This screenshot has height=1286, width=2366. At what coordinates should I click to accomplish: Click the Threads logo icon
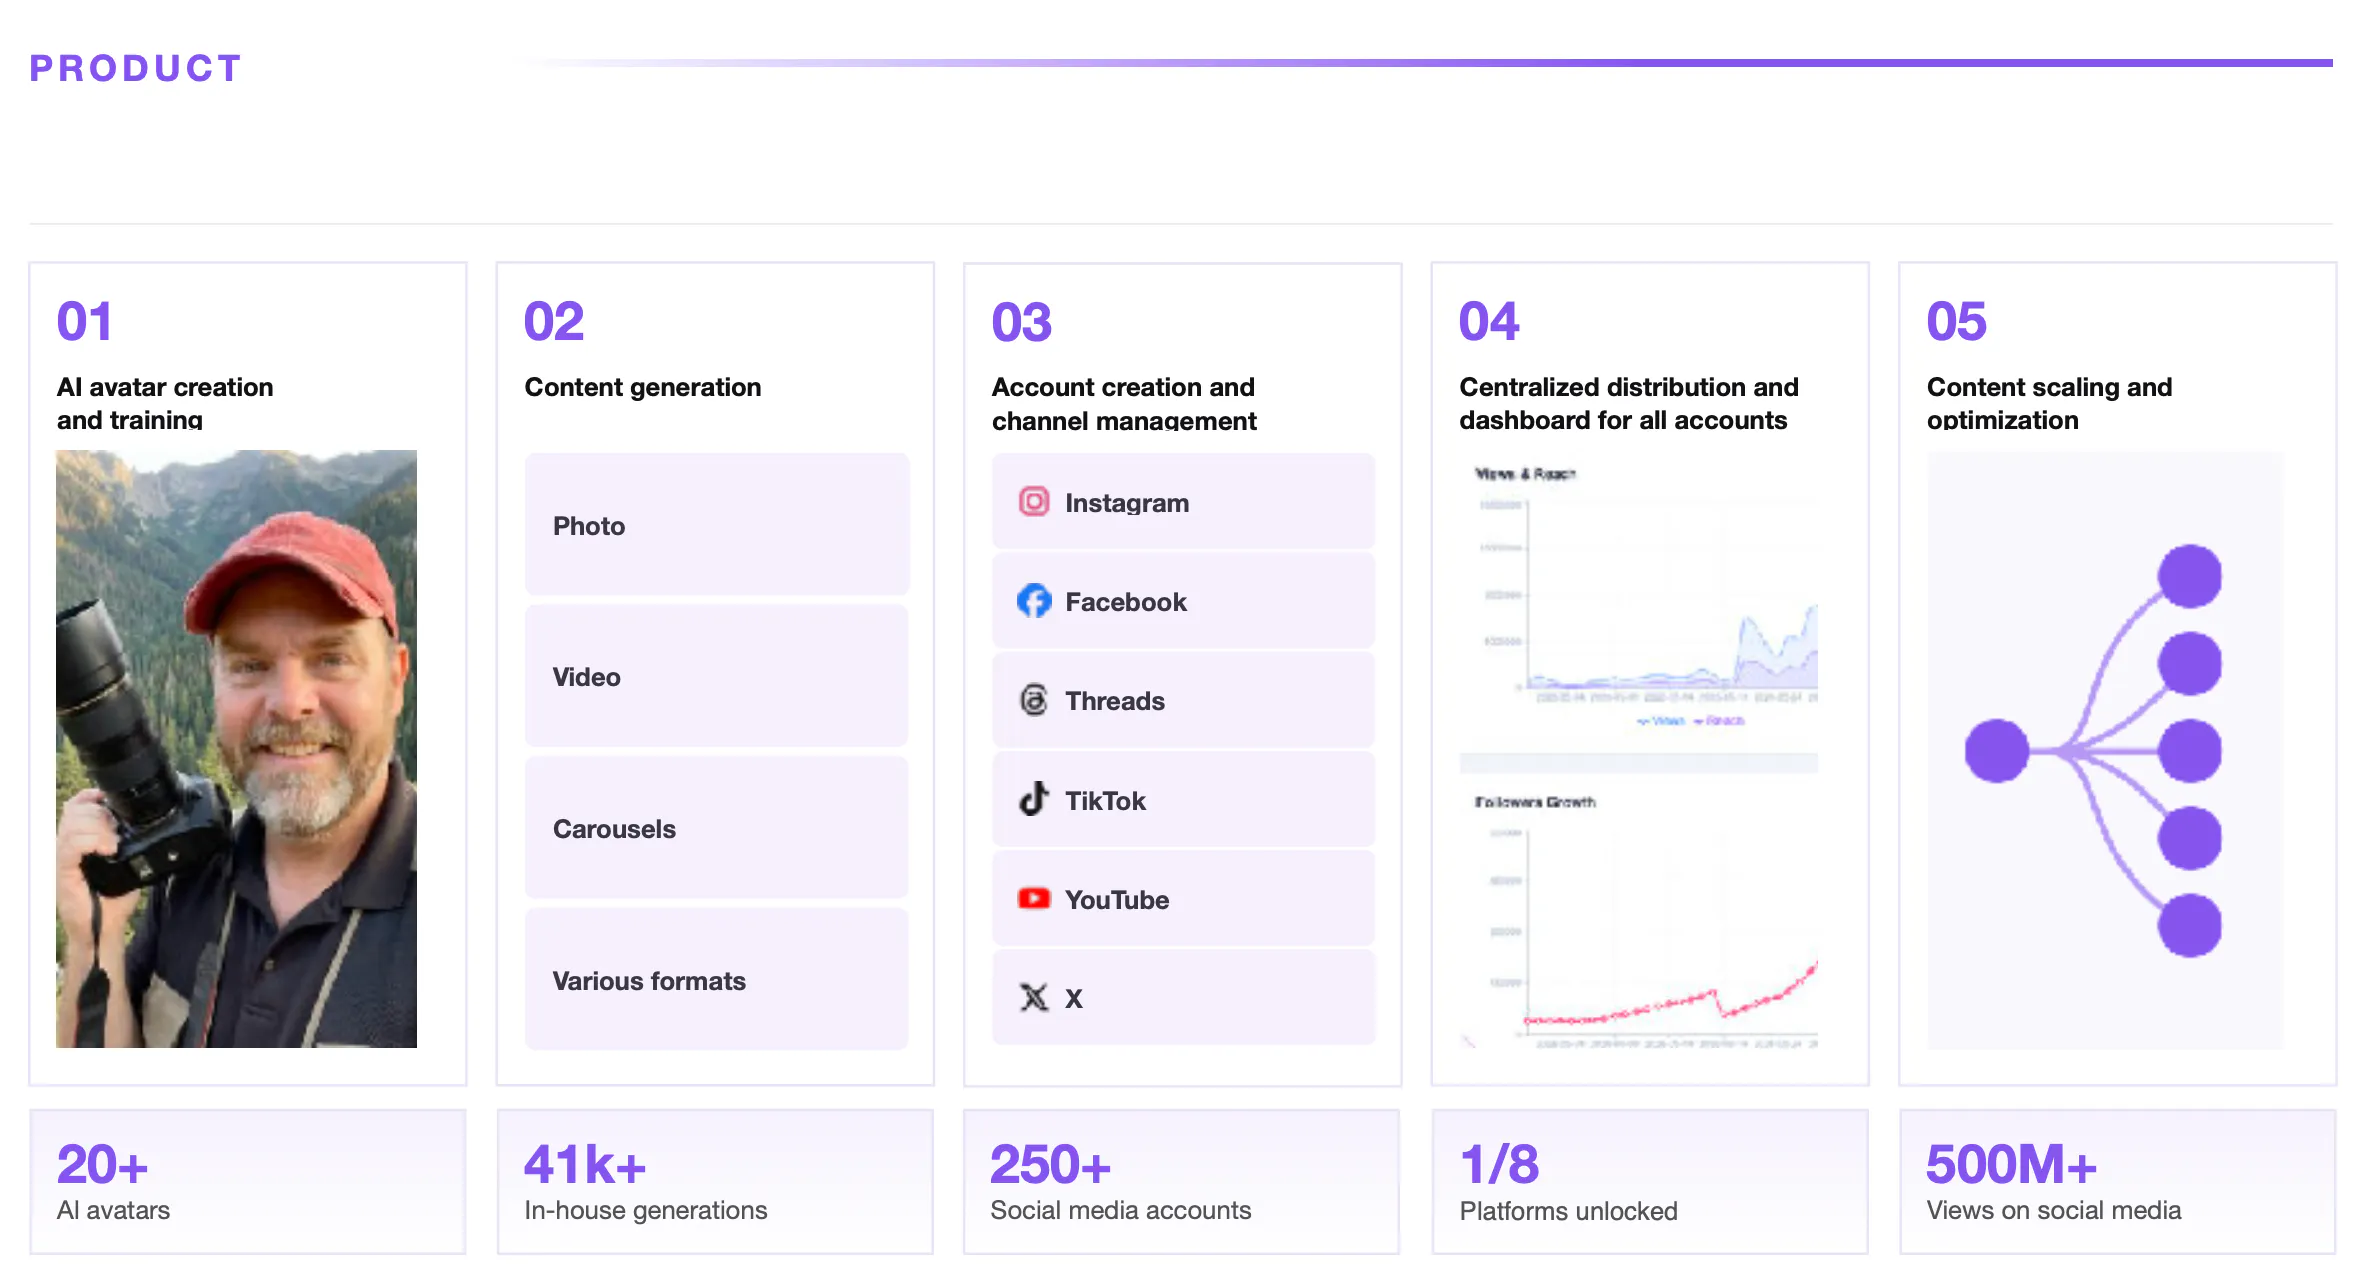[x=1034, y=700]
